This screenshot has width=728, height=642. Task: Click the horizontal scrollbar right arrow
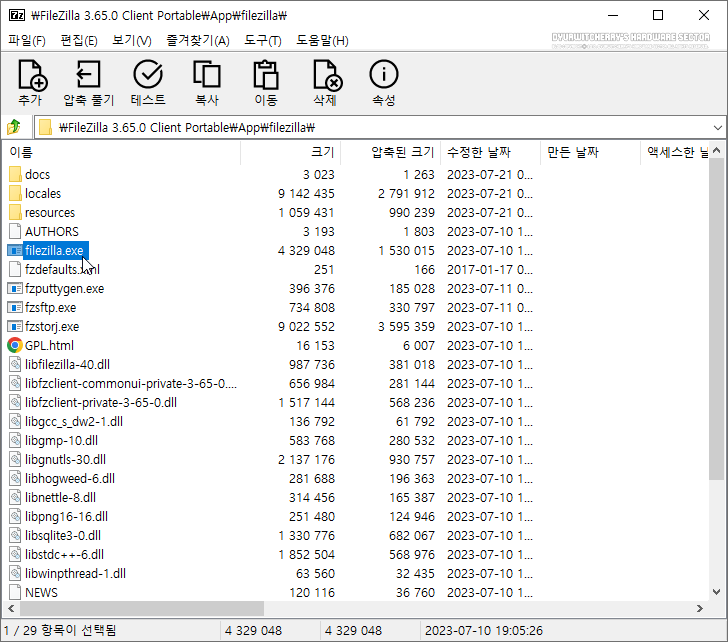tap(700, 609)
